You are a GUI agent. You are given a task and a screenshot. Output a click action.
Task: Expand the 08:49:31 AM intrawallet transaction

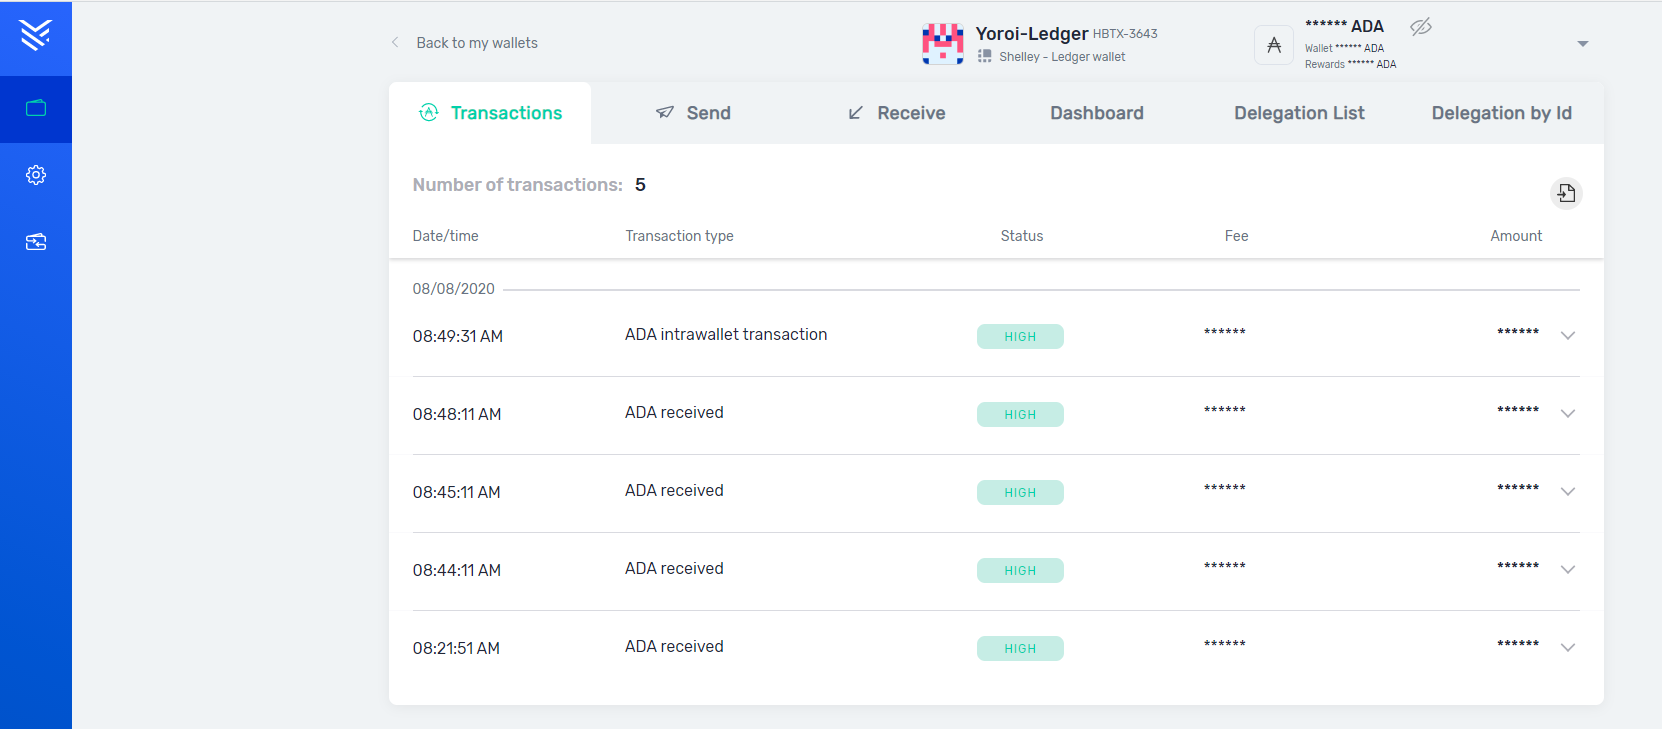click(1568, 336)
